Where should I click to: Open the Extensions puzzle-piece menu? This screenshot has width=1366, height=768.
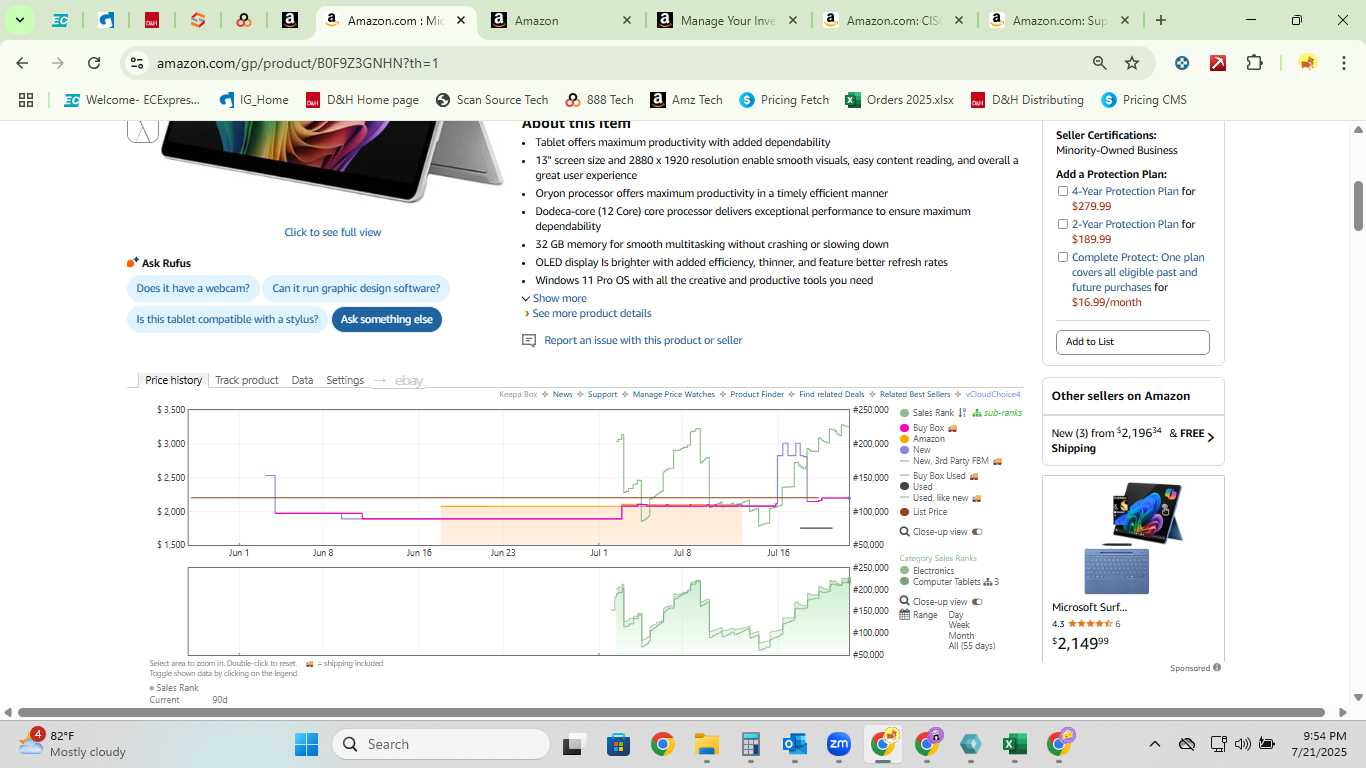click(1254, 63)
